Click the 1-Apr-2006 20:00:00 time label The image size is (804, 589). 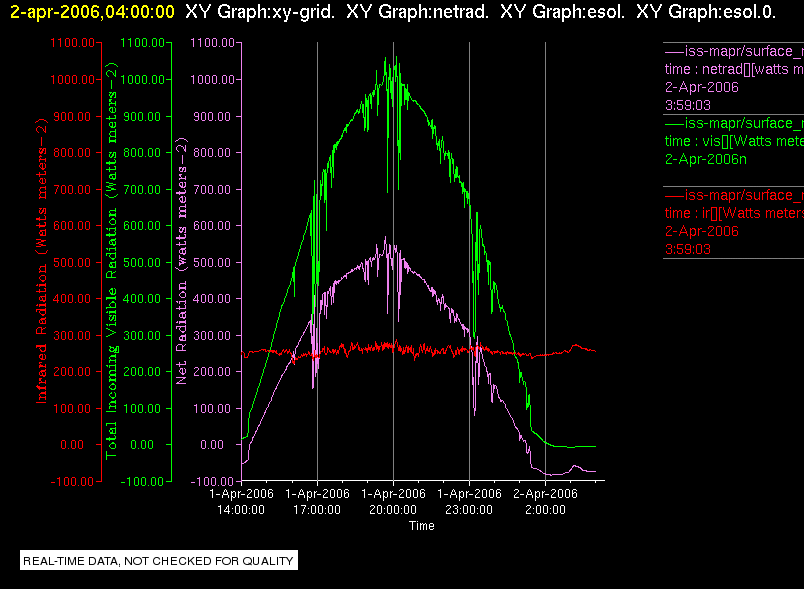coord(393,502)
